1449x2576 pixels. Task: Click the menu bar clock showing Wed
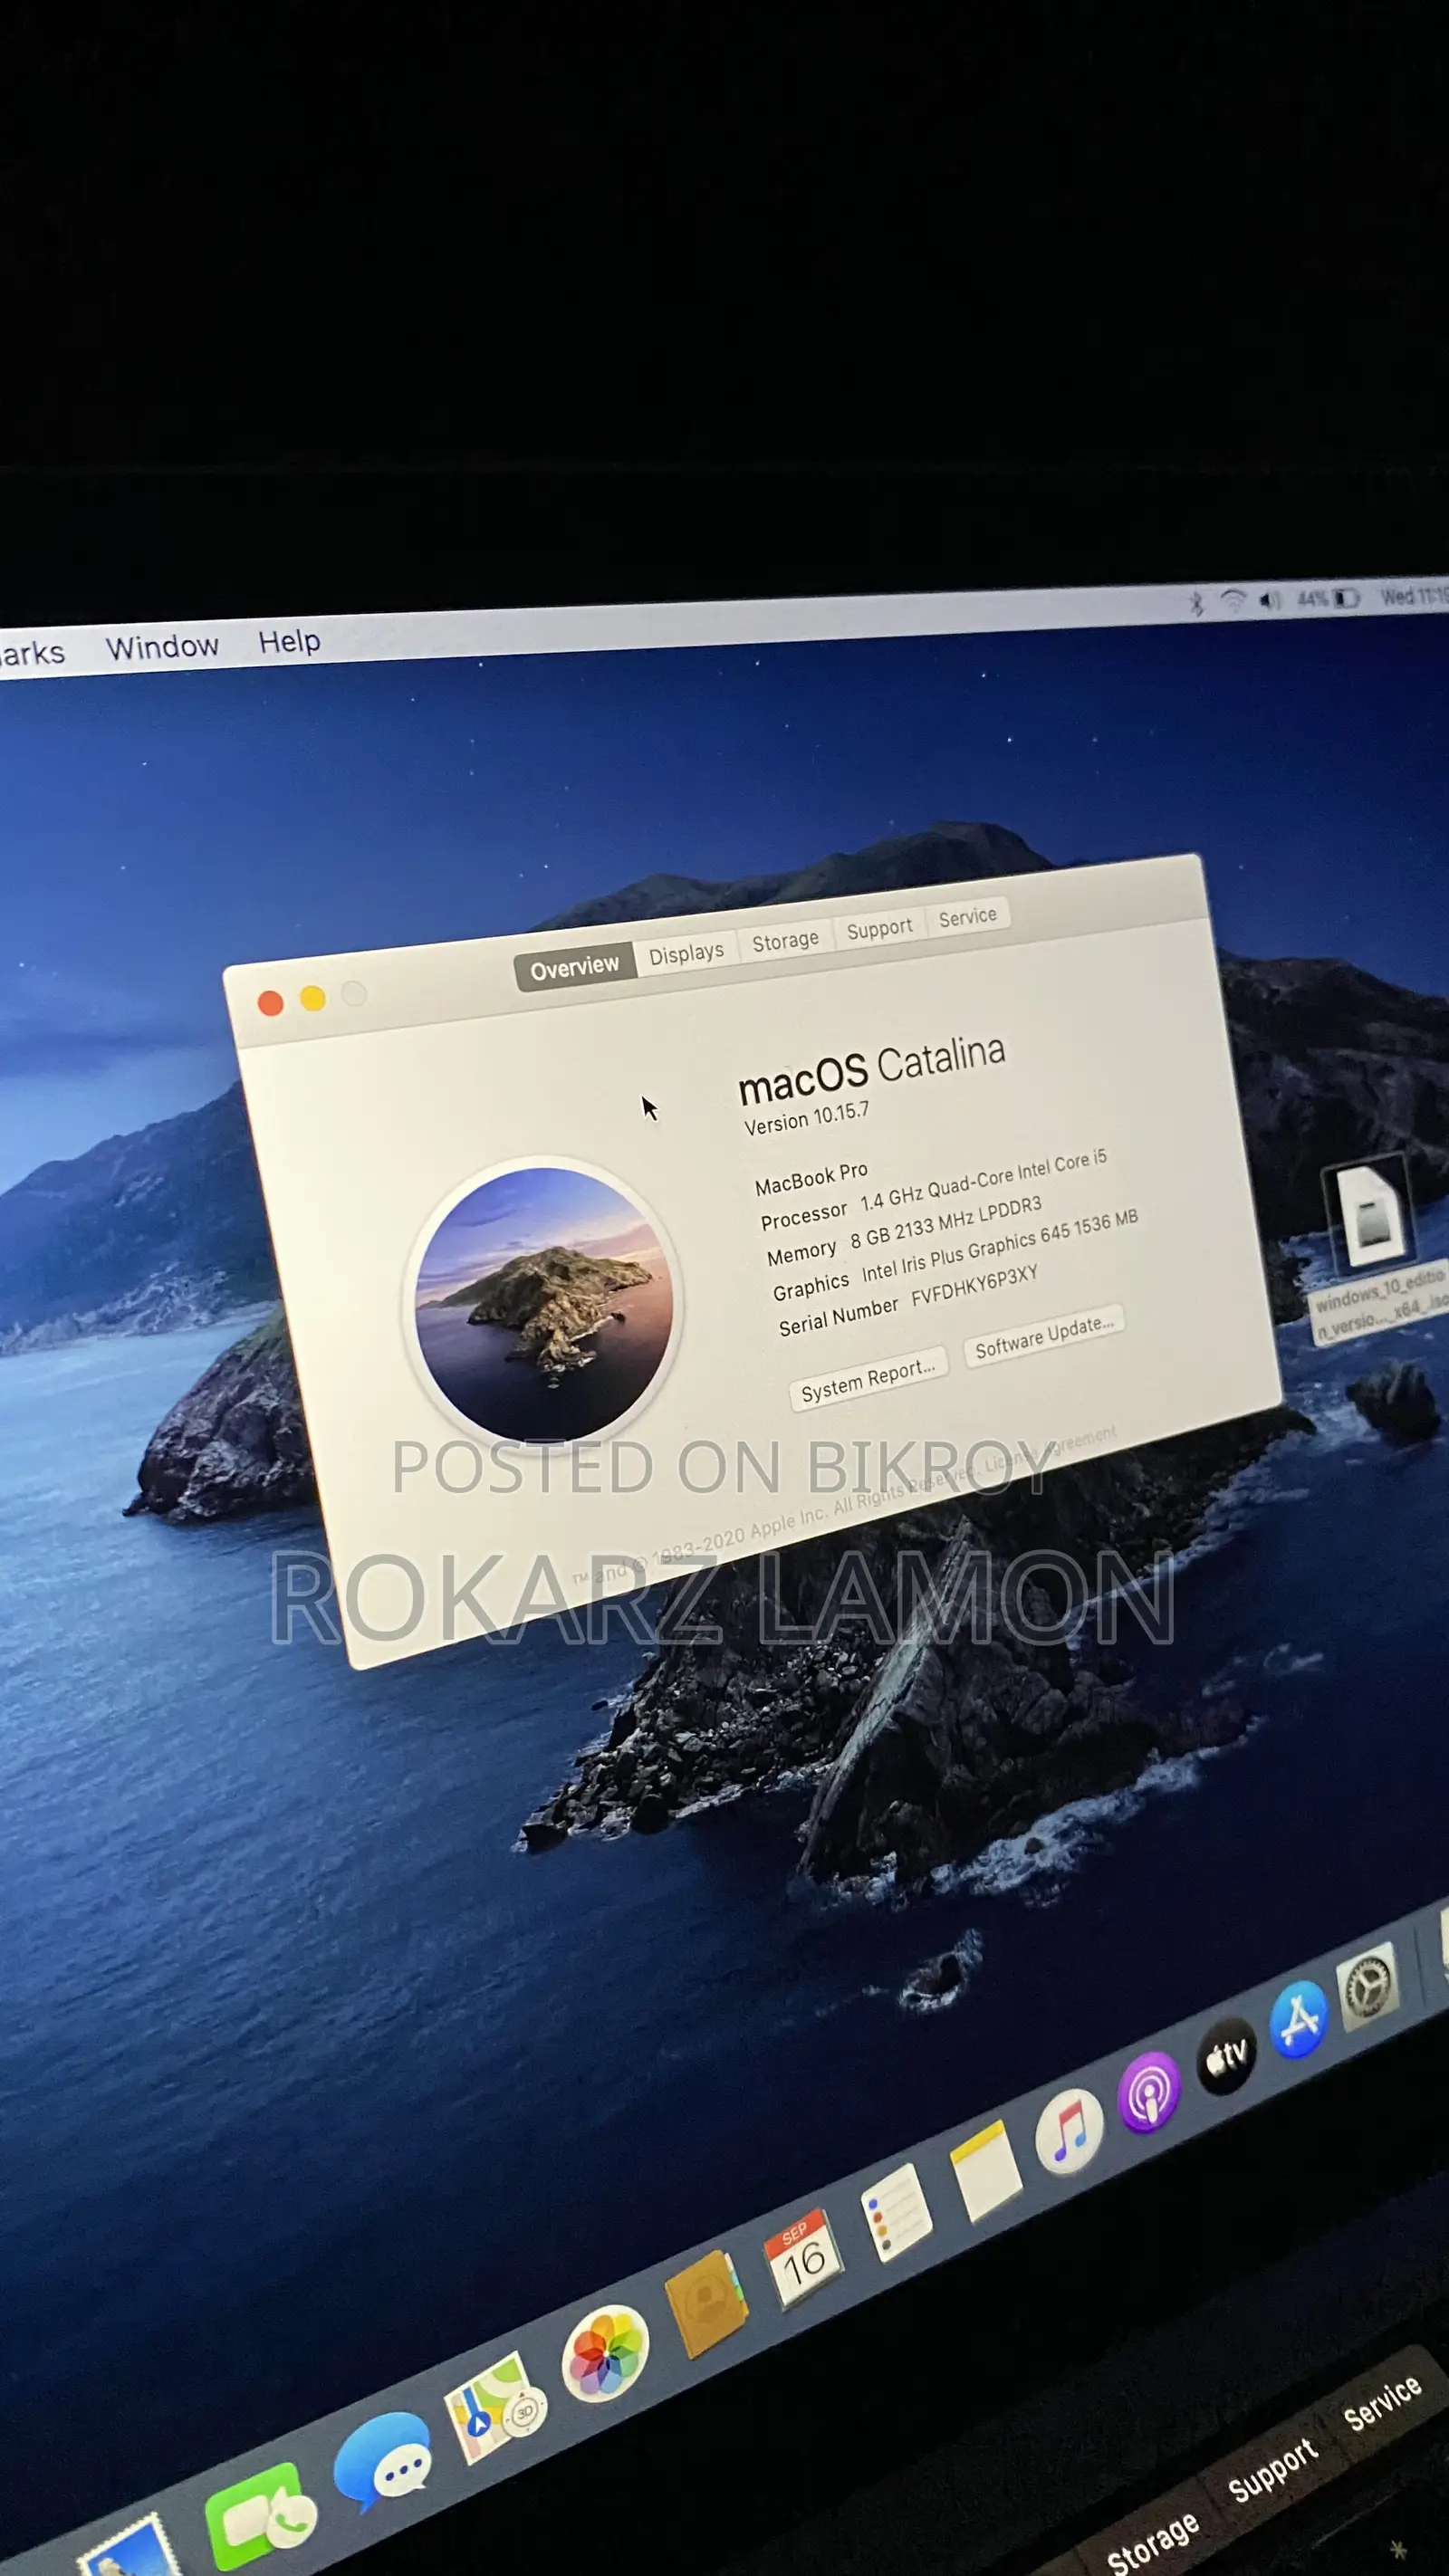[1414, 596]
